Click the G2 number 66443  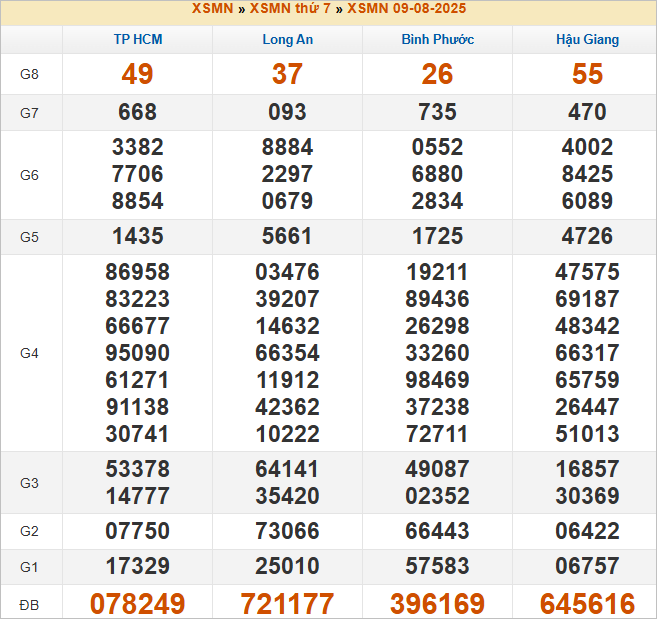click(437, 531)
